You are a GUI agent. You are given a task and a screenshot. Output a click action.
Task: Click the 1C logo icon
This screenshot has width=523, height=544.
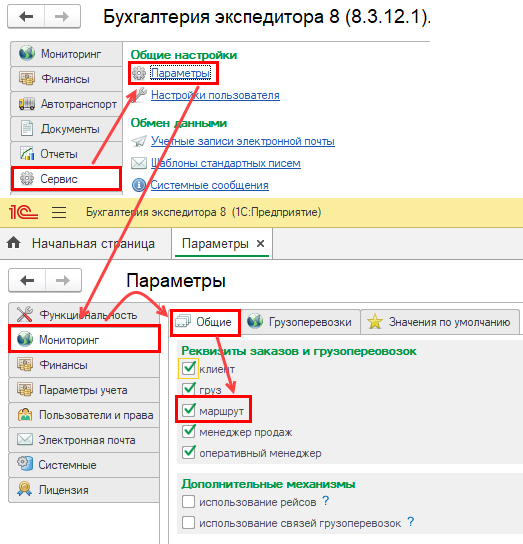click(23, 212)
